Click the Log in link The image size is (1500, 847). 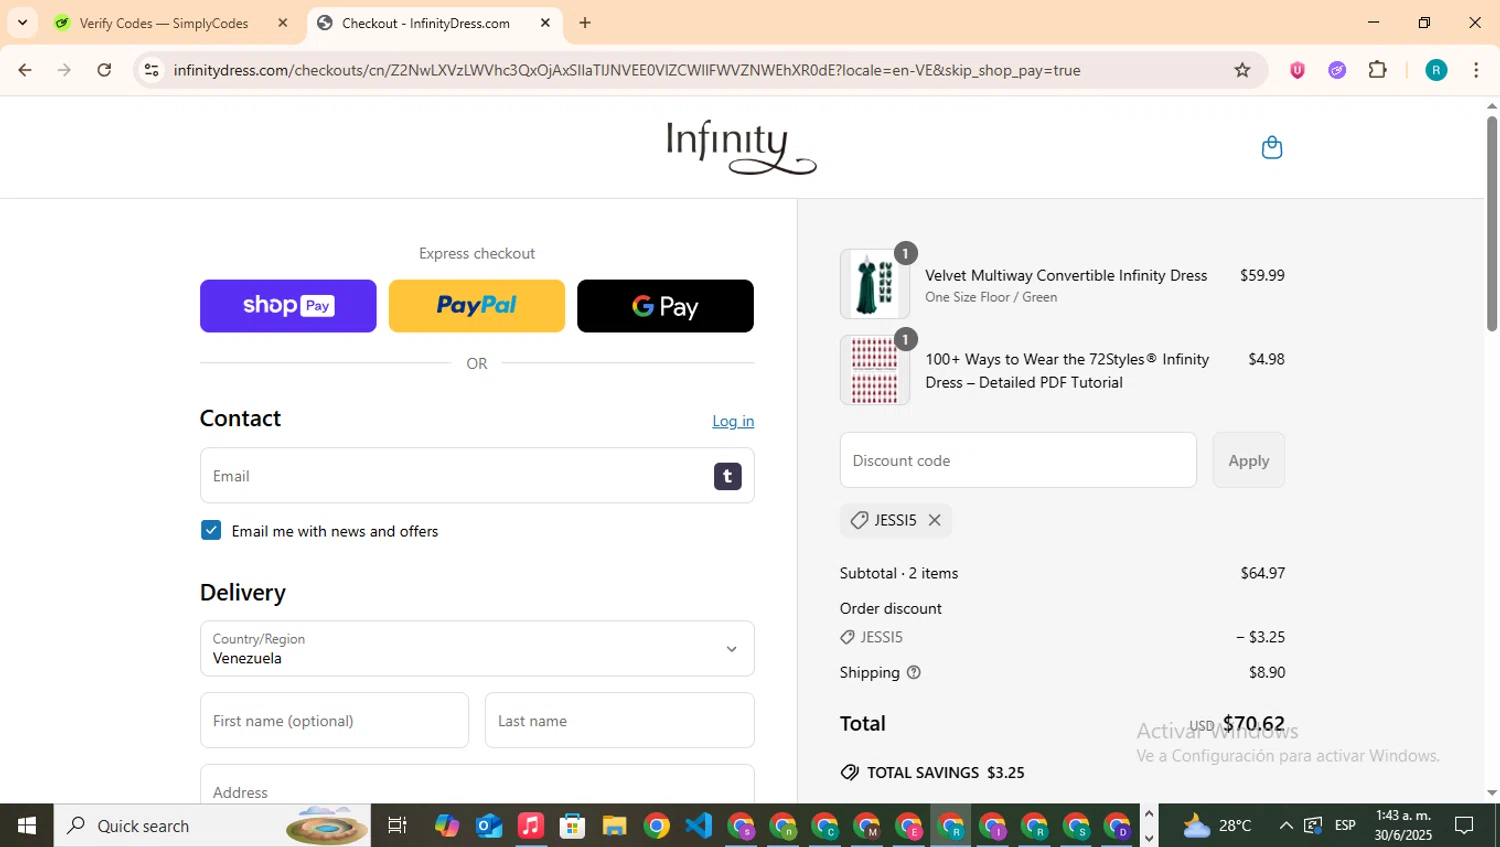tap(733, 421)
